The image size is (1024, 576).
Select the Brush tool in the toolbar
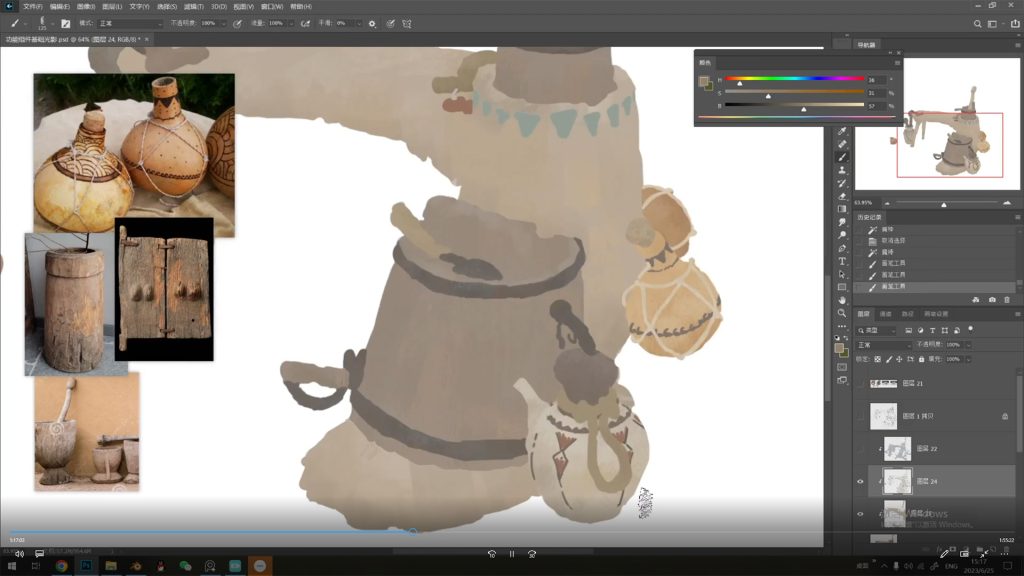[842, 157]
